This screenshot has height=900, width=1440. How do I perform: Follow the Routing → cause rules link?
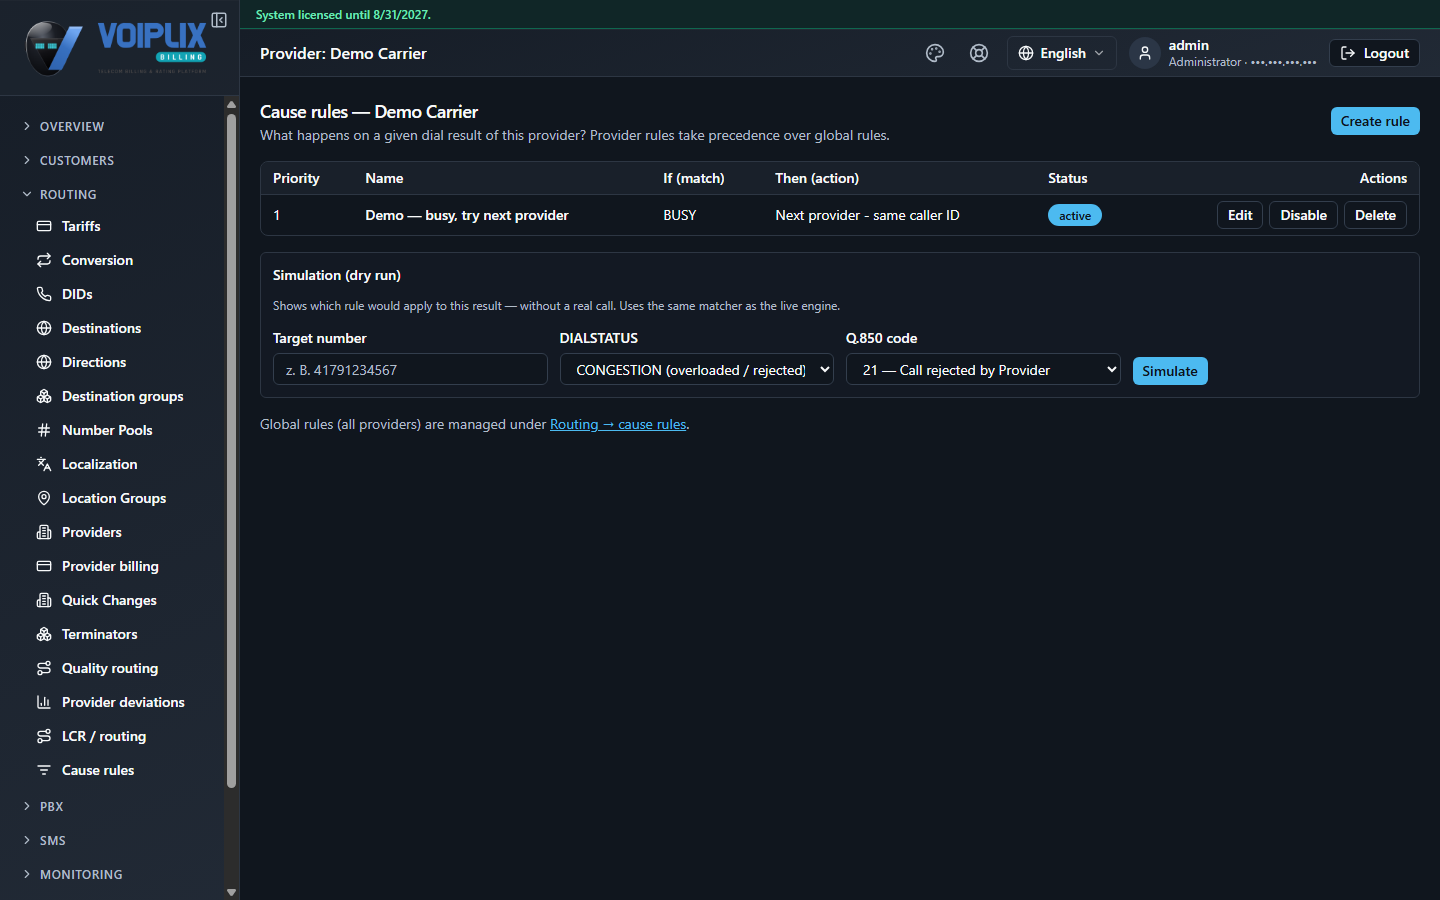(x=618, y=424)
